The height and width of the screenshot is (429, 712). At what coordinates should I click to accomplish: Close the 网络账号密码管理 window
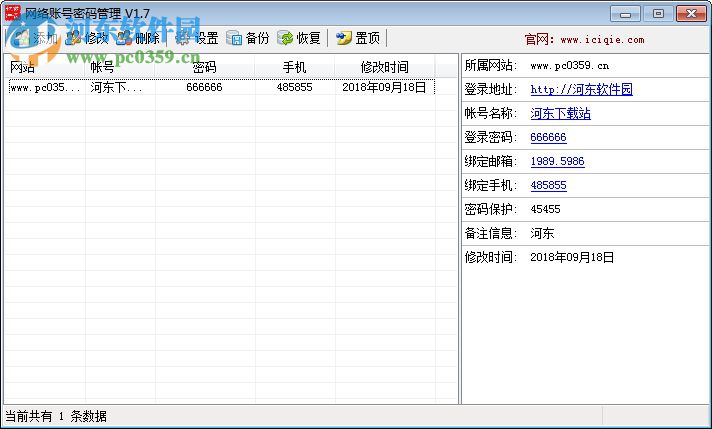[x=691, y=14]
